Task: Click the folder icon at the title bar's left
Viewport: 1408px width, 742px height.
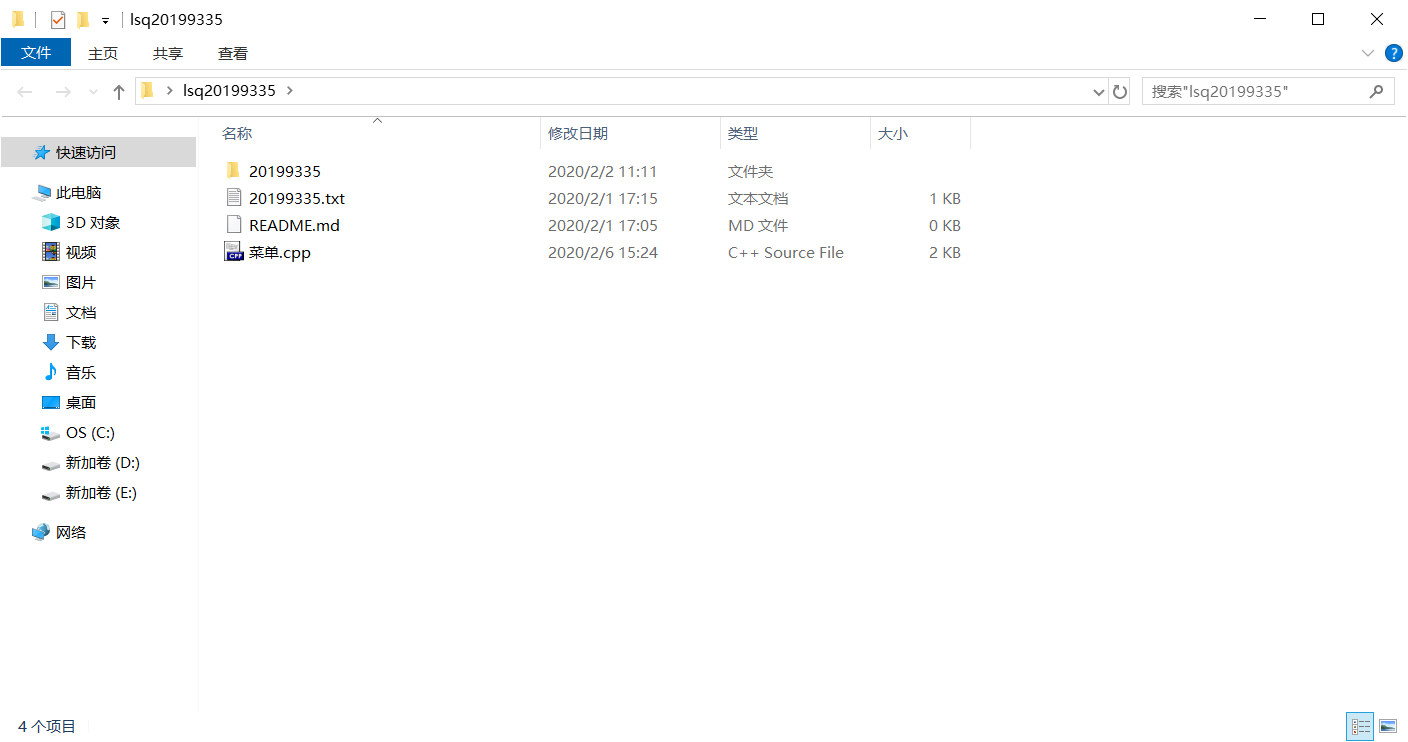Action: 18,19
